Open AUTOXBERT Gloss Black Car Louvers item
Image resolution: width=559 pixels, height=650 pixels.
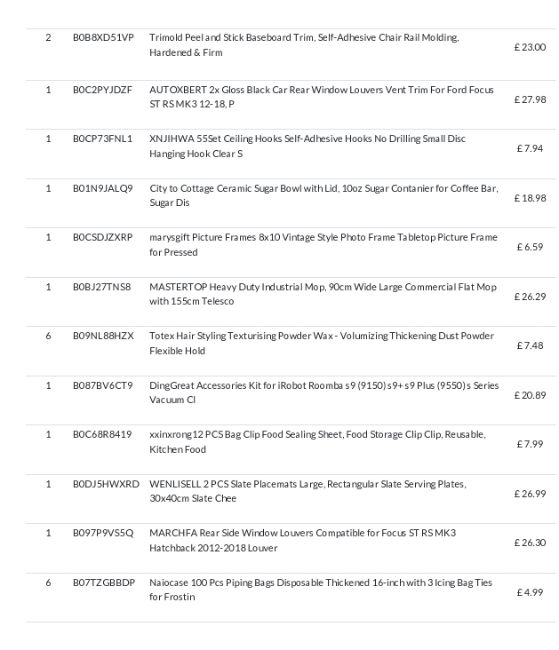tap(321, 97)
